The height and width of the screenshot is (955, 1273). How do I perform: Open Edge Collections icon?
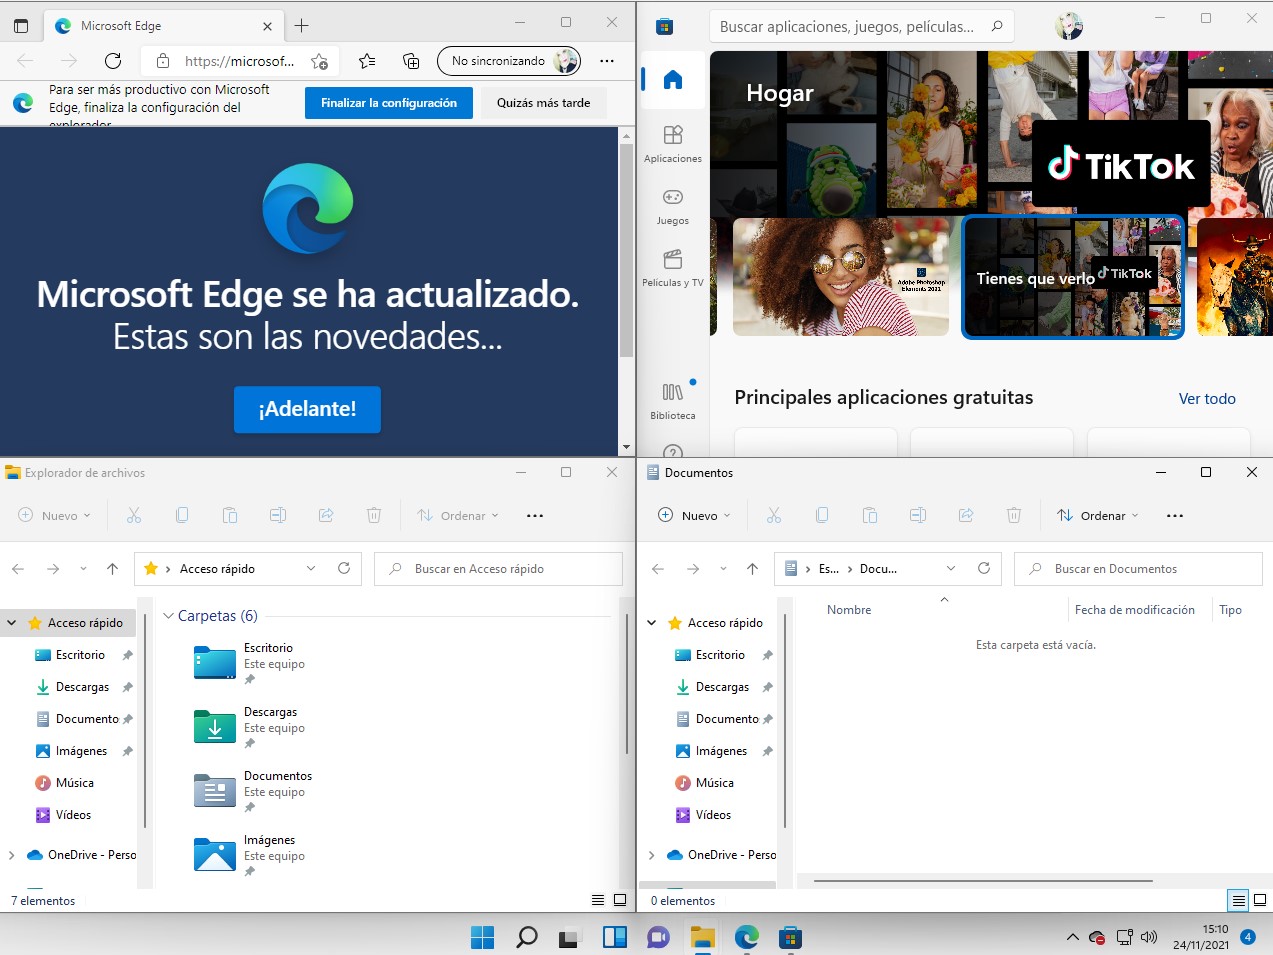(411, 61)
